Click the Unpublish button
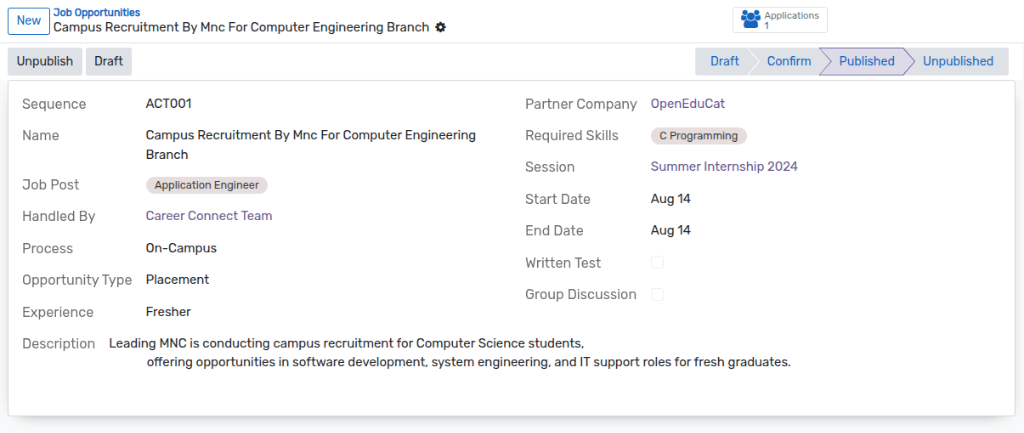 (x=45, y=61)
